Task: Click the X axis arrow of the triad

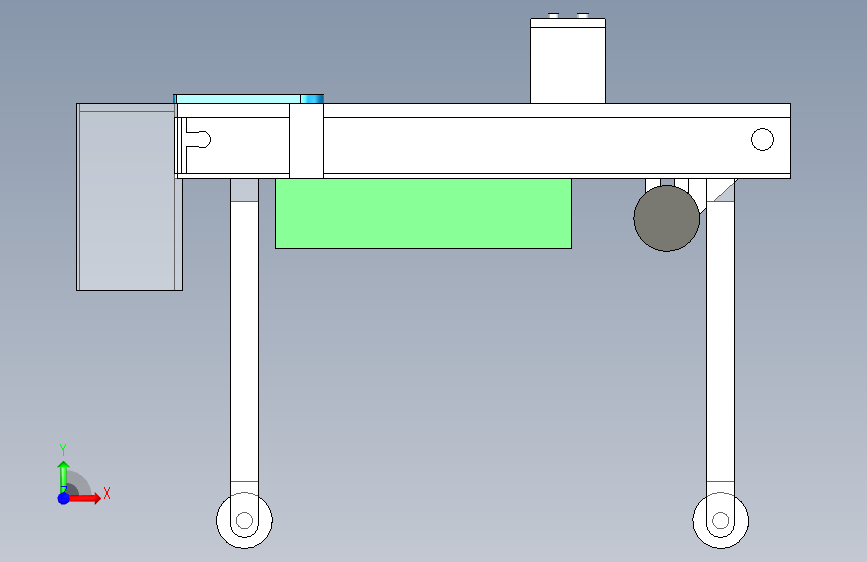Action: pyautogui.click(x=86, y=498)
